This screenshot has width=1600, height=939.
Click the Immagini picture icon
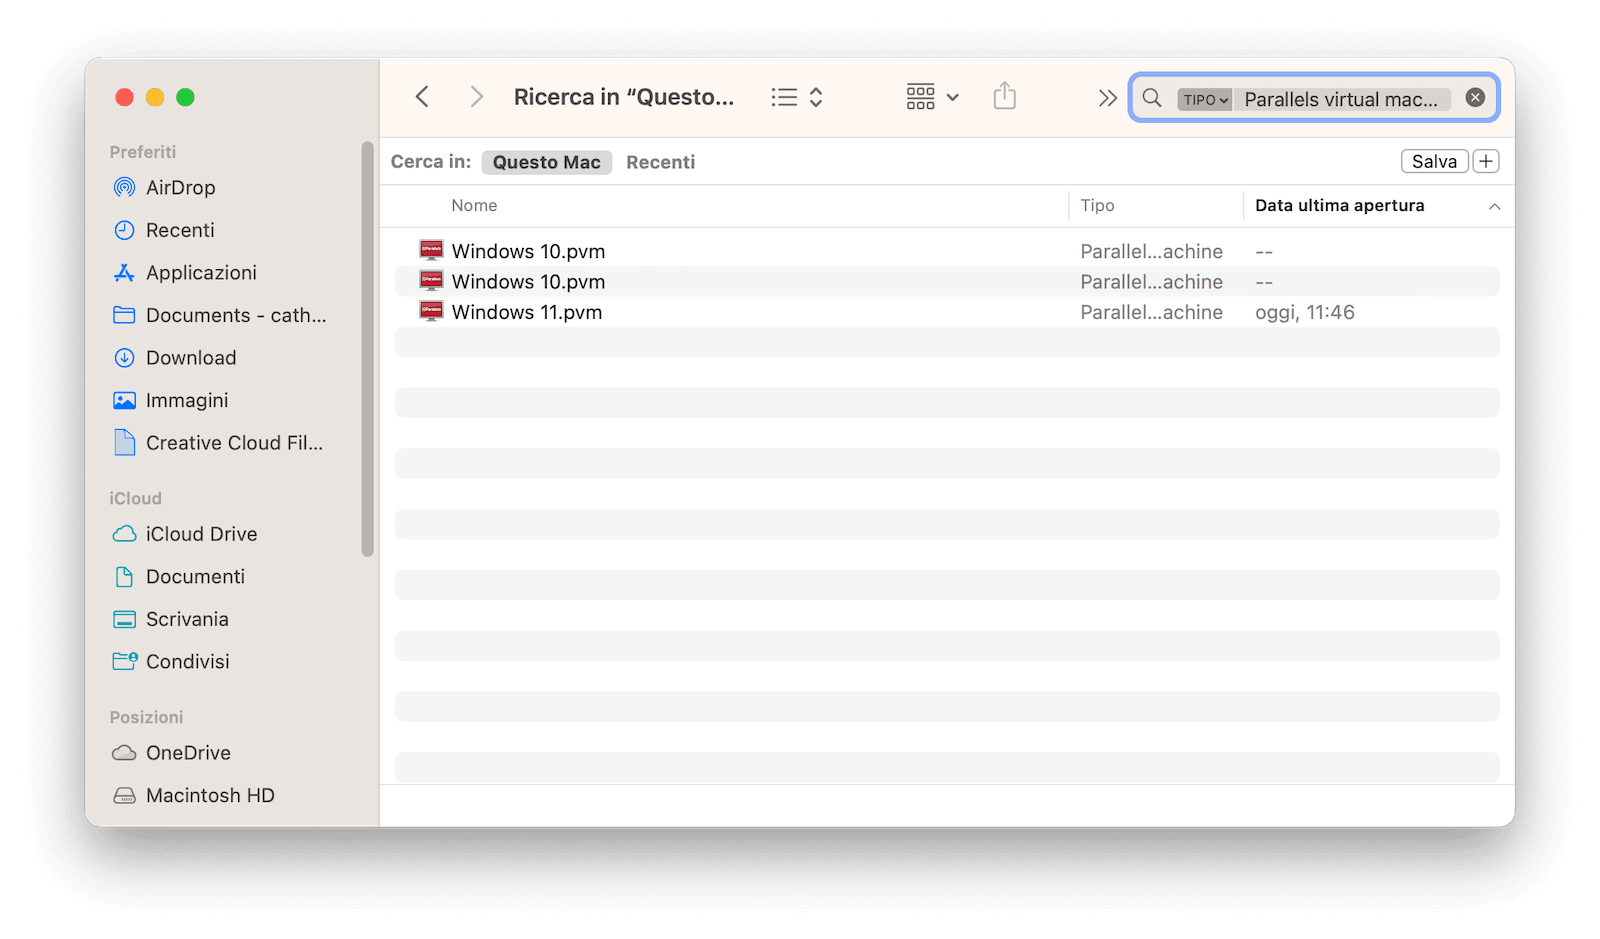124,400
